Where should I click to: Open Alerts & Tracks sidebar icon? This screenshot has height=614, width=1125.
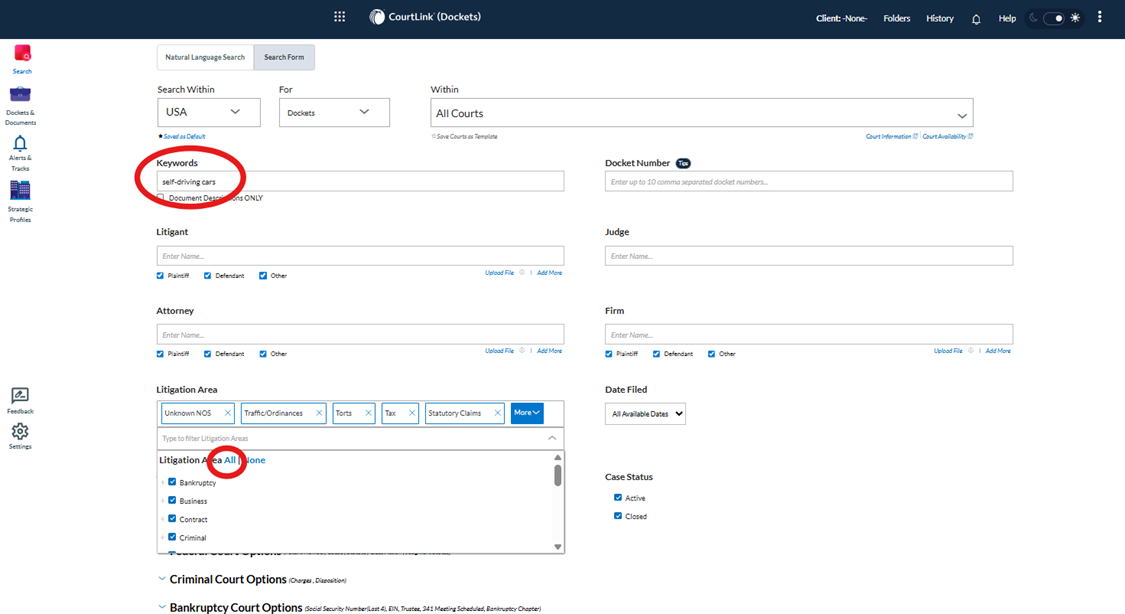pyautogui.click(x=20, y=145)
